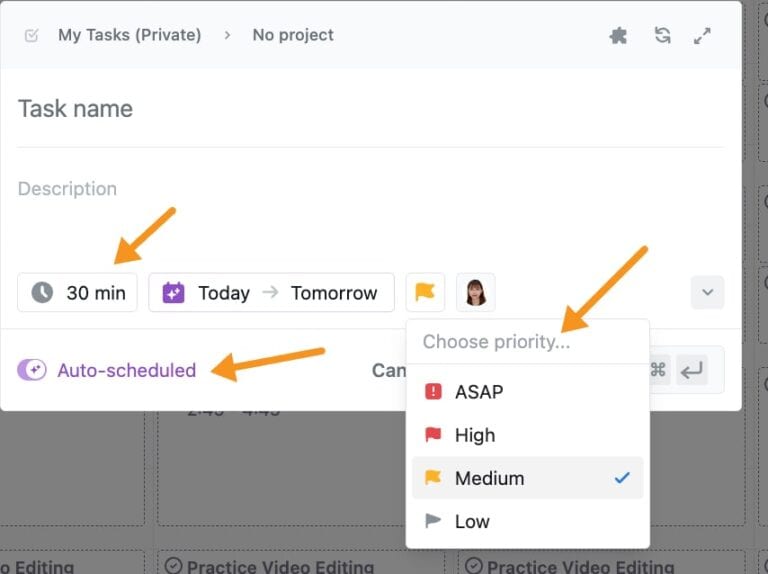This screenshot has height=574, width=768.
Task: Check off the Practice Video Editing task
Action: (x=173, y=566)
